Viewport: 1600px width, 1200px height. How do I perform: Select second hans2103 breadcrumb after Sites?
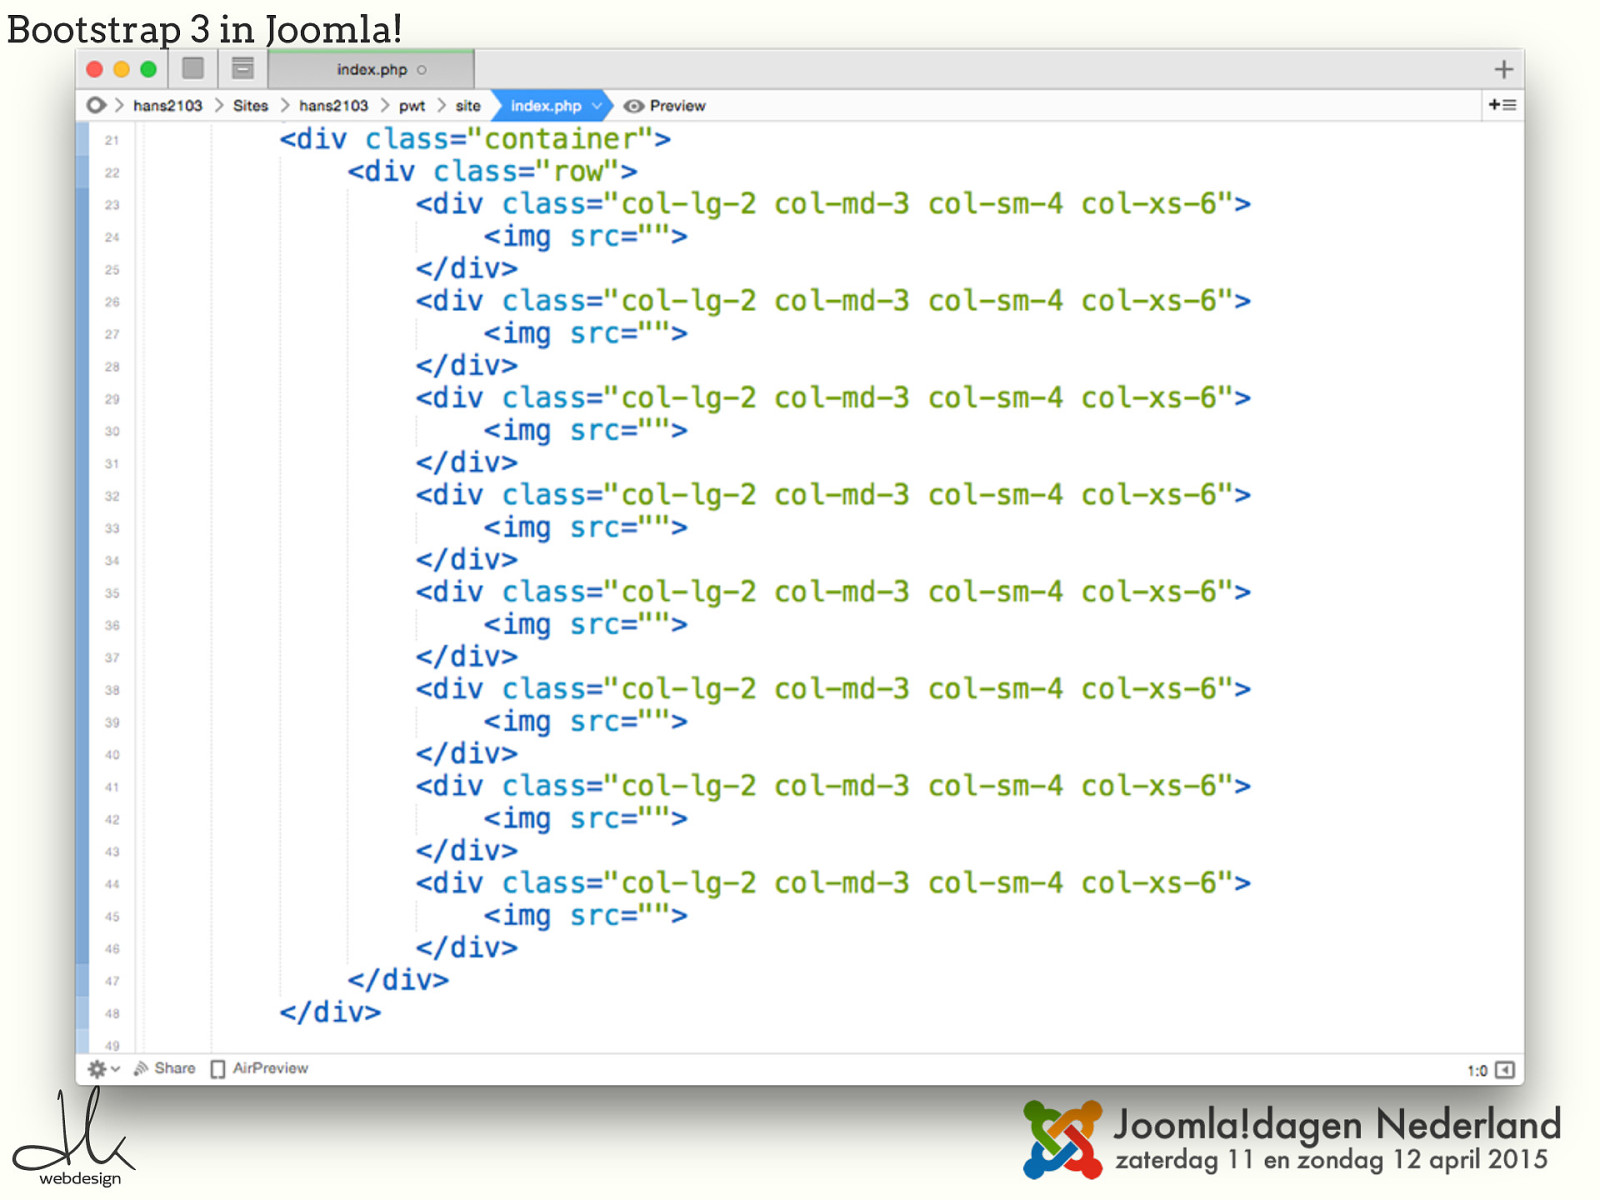[x=333, y=106]
